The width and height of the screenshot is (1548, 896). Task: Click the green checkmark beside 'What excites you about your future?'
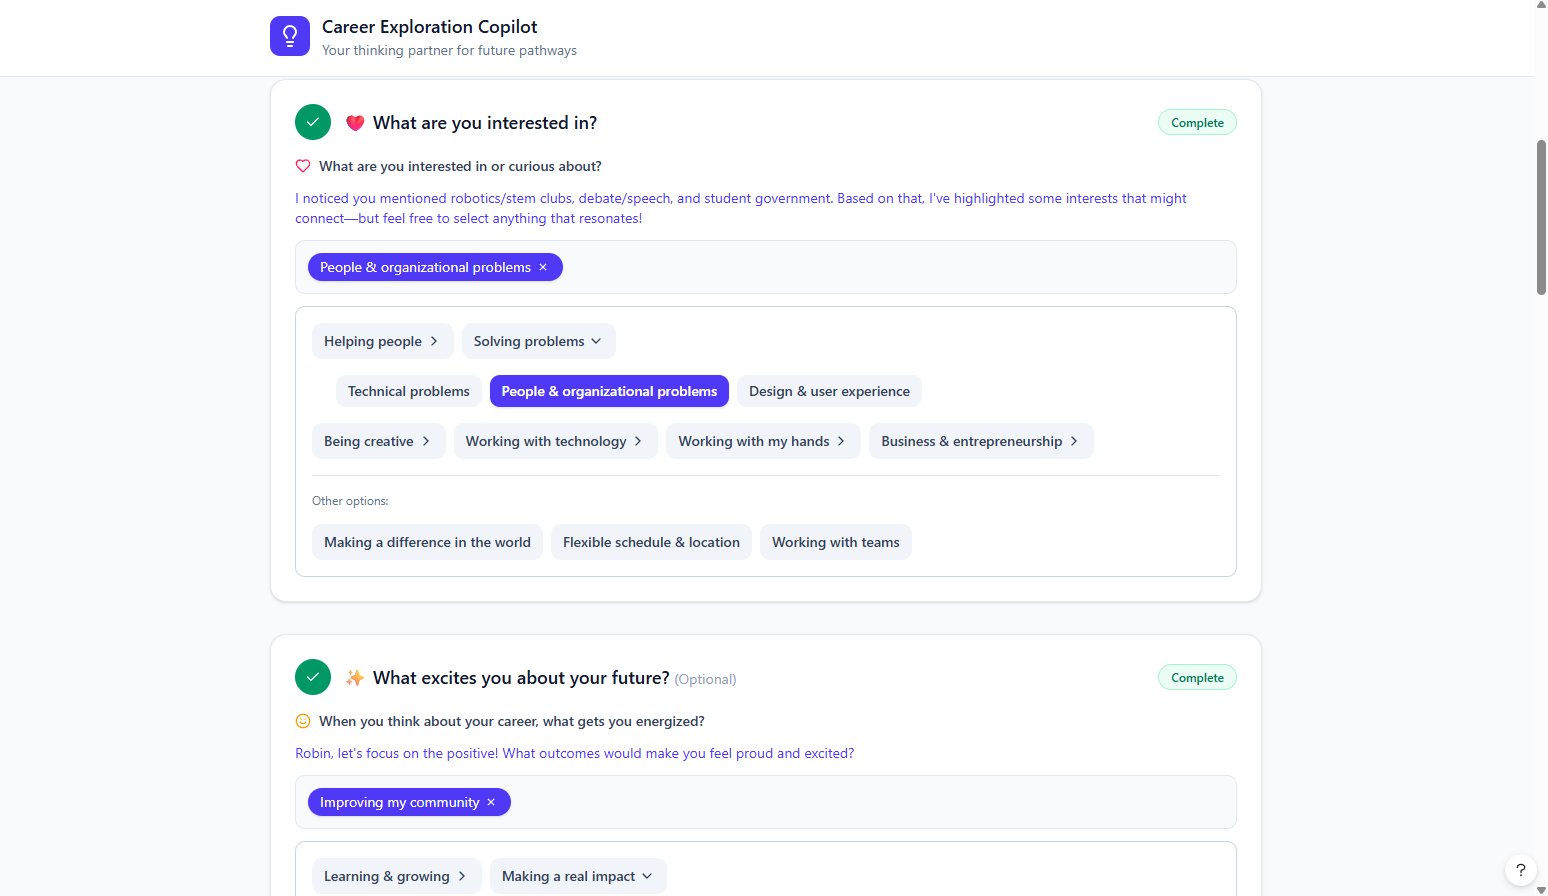pyautogui.click(x=313, y=677)
